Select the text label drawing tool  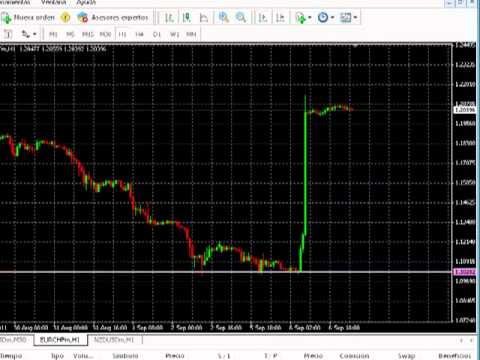(8, 34)
